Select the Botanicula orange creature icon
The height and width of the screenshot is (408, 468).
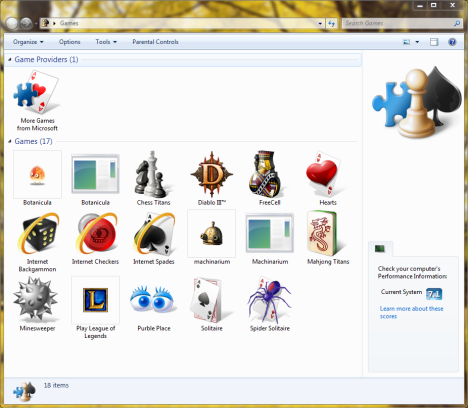[x=37, y=174]
